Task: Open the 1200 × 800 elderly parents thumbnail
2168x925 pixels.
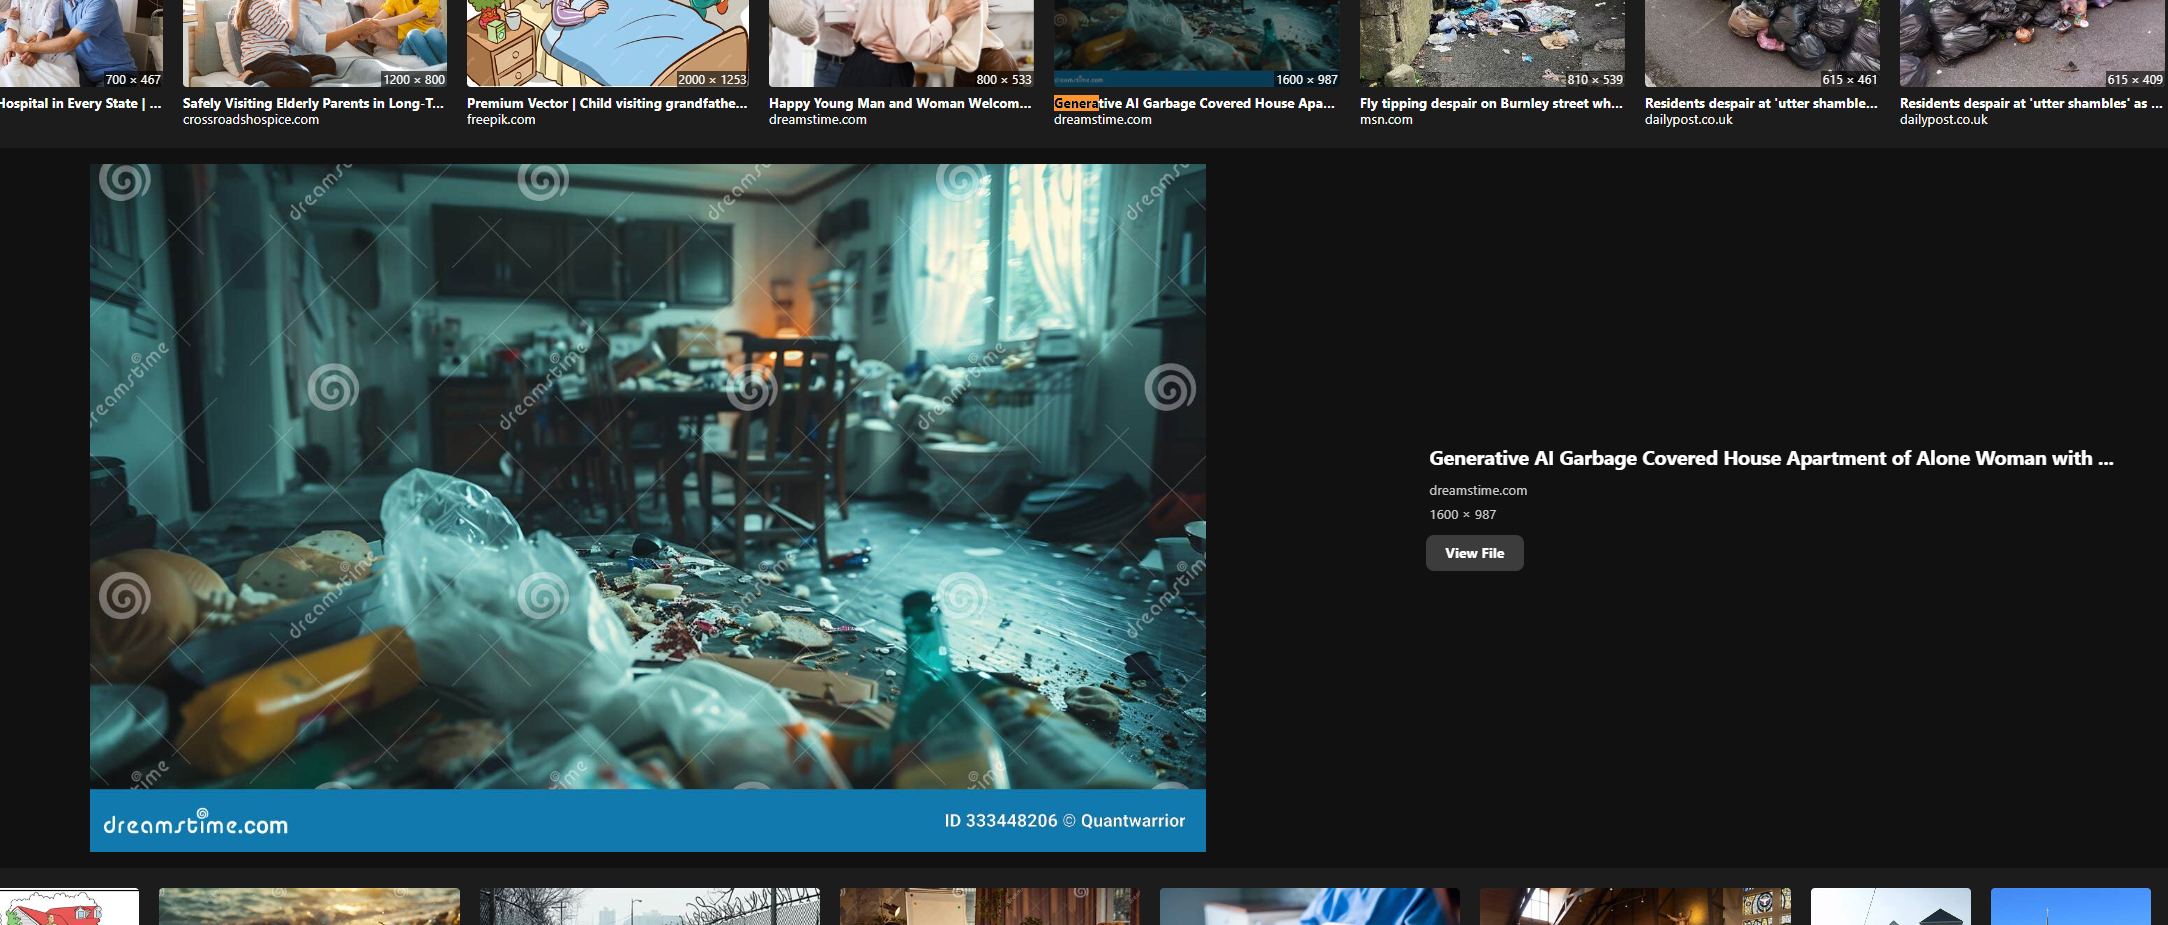Action: coord(315,43)
